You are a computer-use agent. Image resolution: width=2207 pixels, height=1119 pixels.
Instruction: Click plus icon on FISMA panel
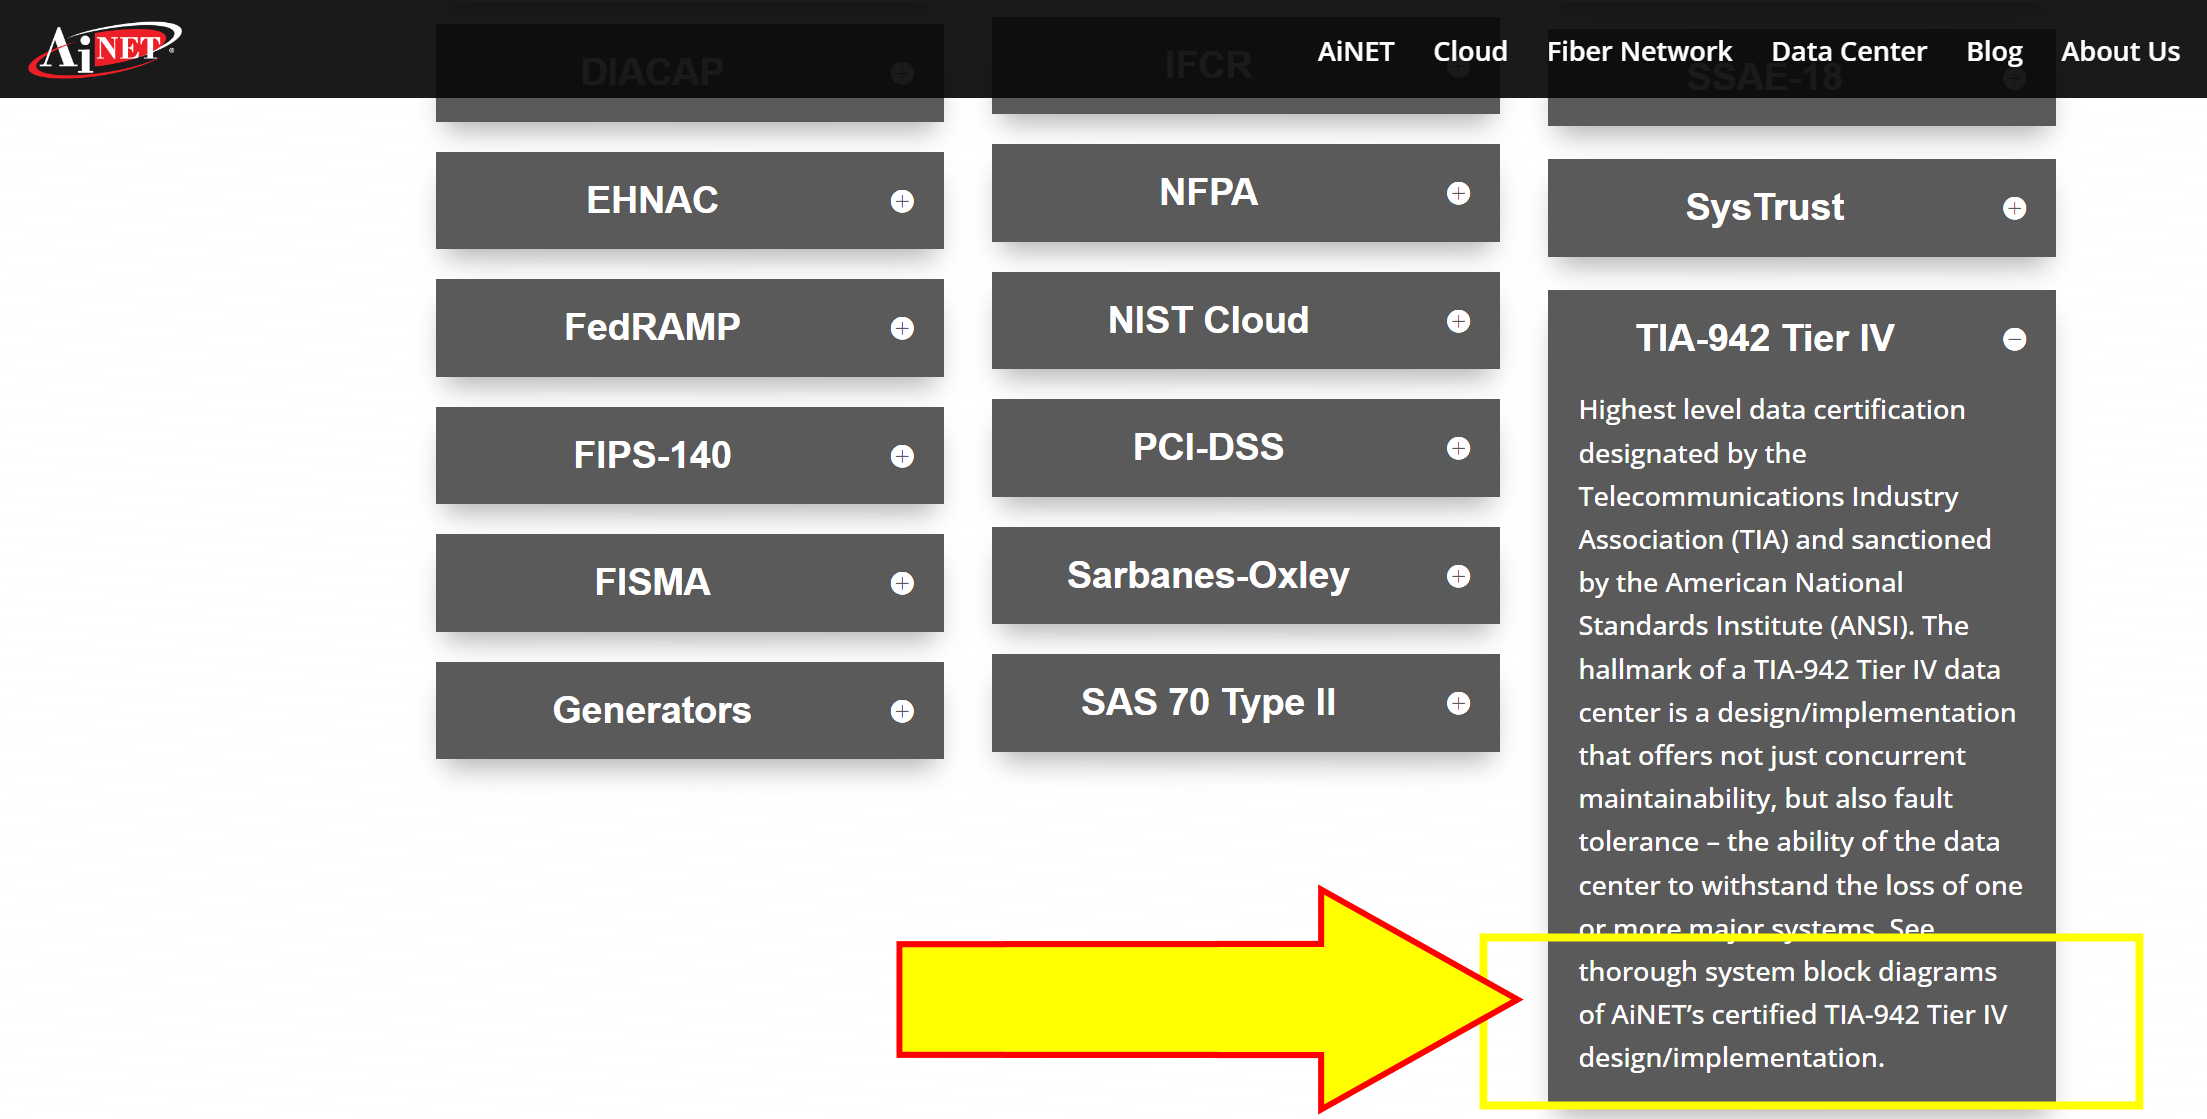pos(902,583)
